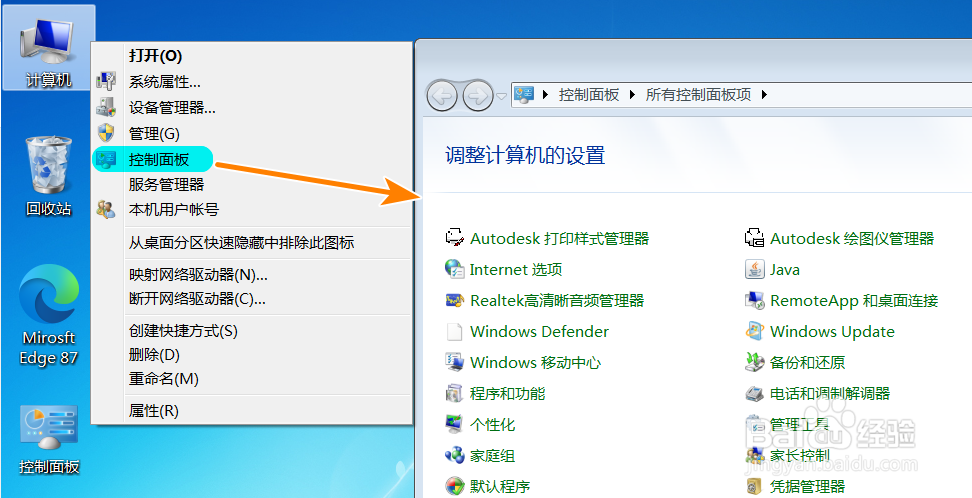
Task: Open the 控制面板 desktop shortcut icon
Action: (x=48, y=440)
